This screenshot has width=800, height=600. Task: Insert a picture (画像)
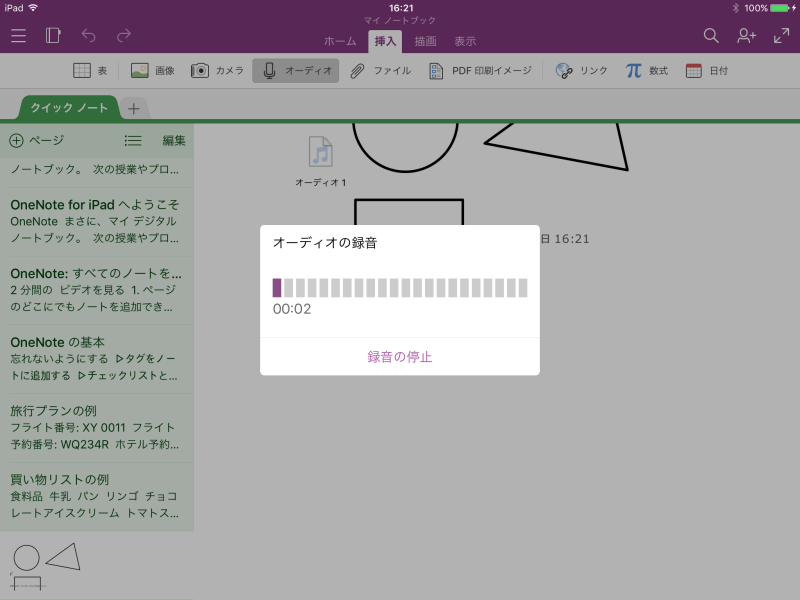(153, 70)
